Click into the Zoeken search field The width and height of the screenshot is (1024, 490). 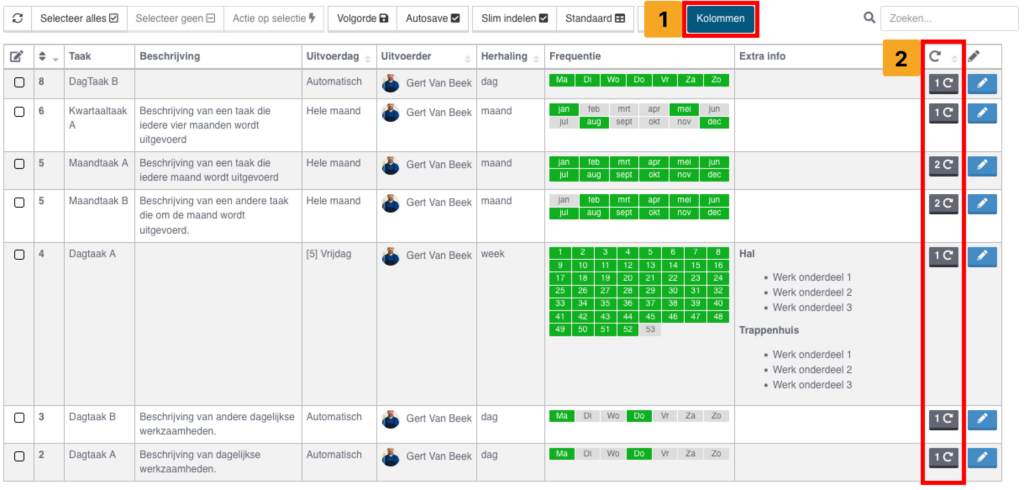tap(948, 18)
